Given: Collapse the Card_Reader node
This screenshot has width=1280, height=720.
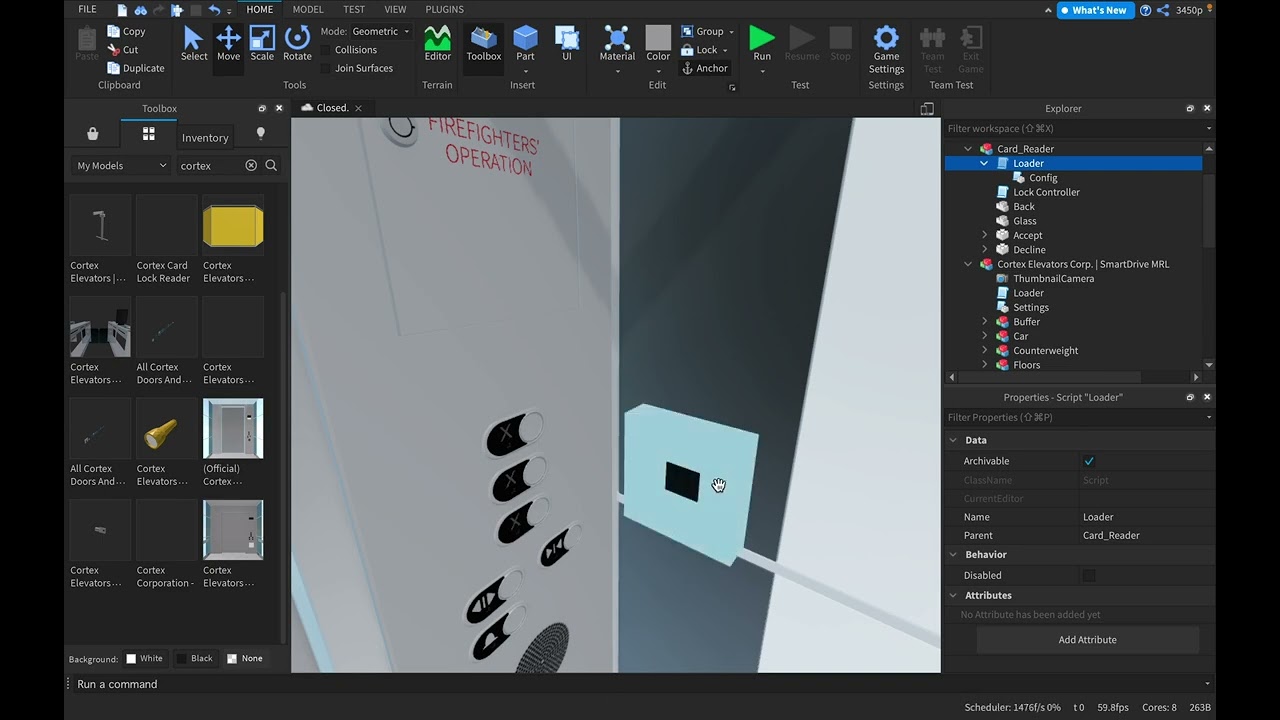Looking at the screenshot, I should pos(968,149).
